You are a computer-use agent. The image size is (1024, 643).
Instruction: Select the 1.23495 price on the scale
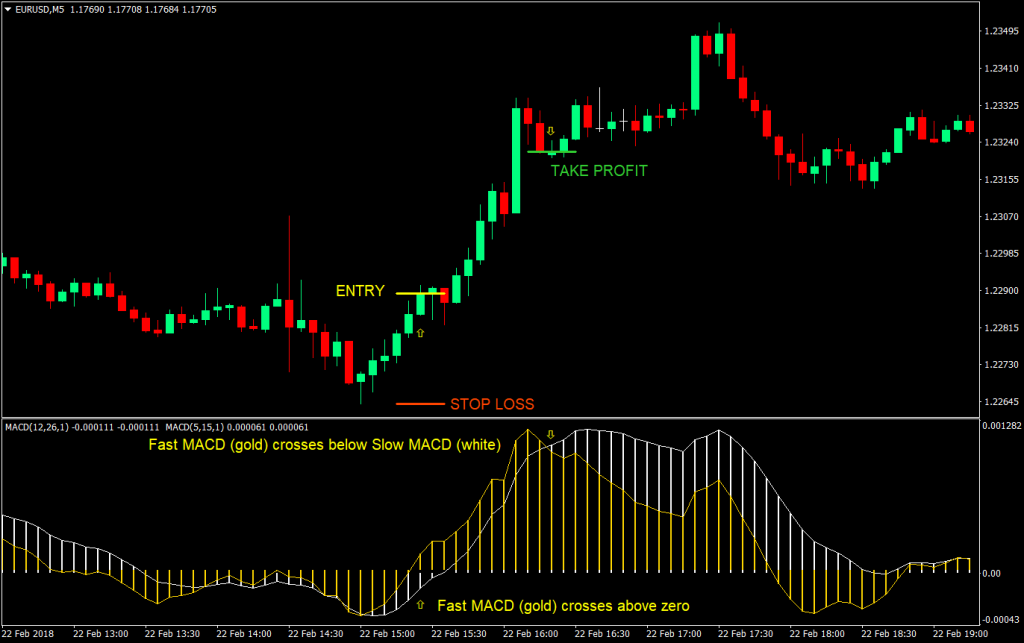click(1001, 31)
